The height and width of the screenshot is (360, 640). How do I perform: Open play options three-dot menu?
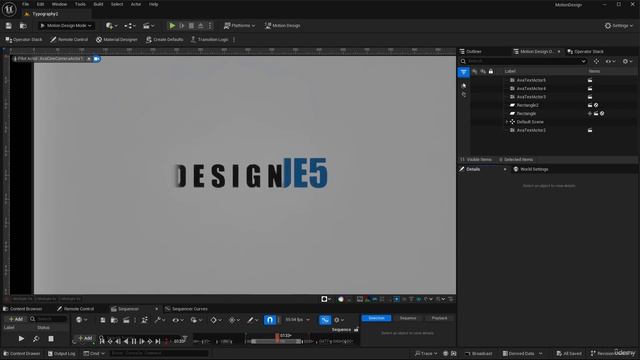(210, 26)
